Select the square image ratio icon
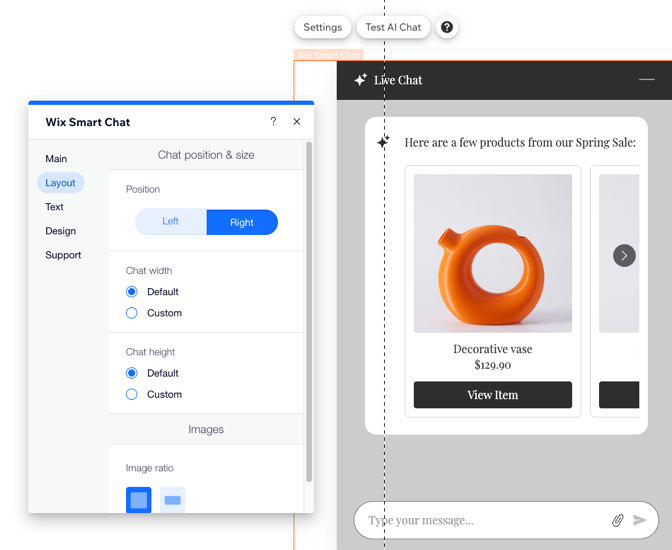The height and width of the screenshot is (550, 672). click(139, 500)
